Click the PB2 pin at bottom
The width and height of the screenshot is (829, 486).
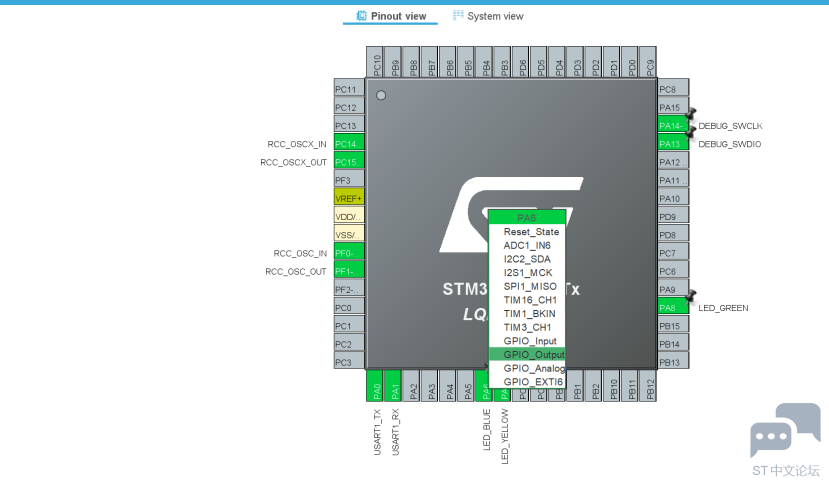594,386
